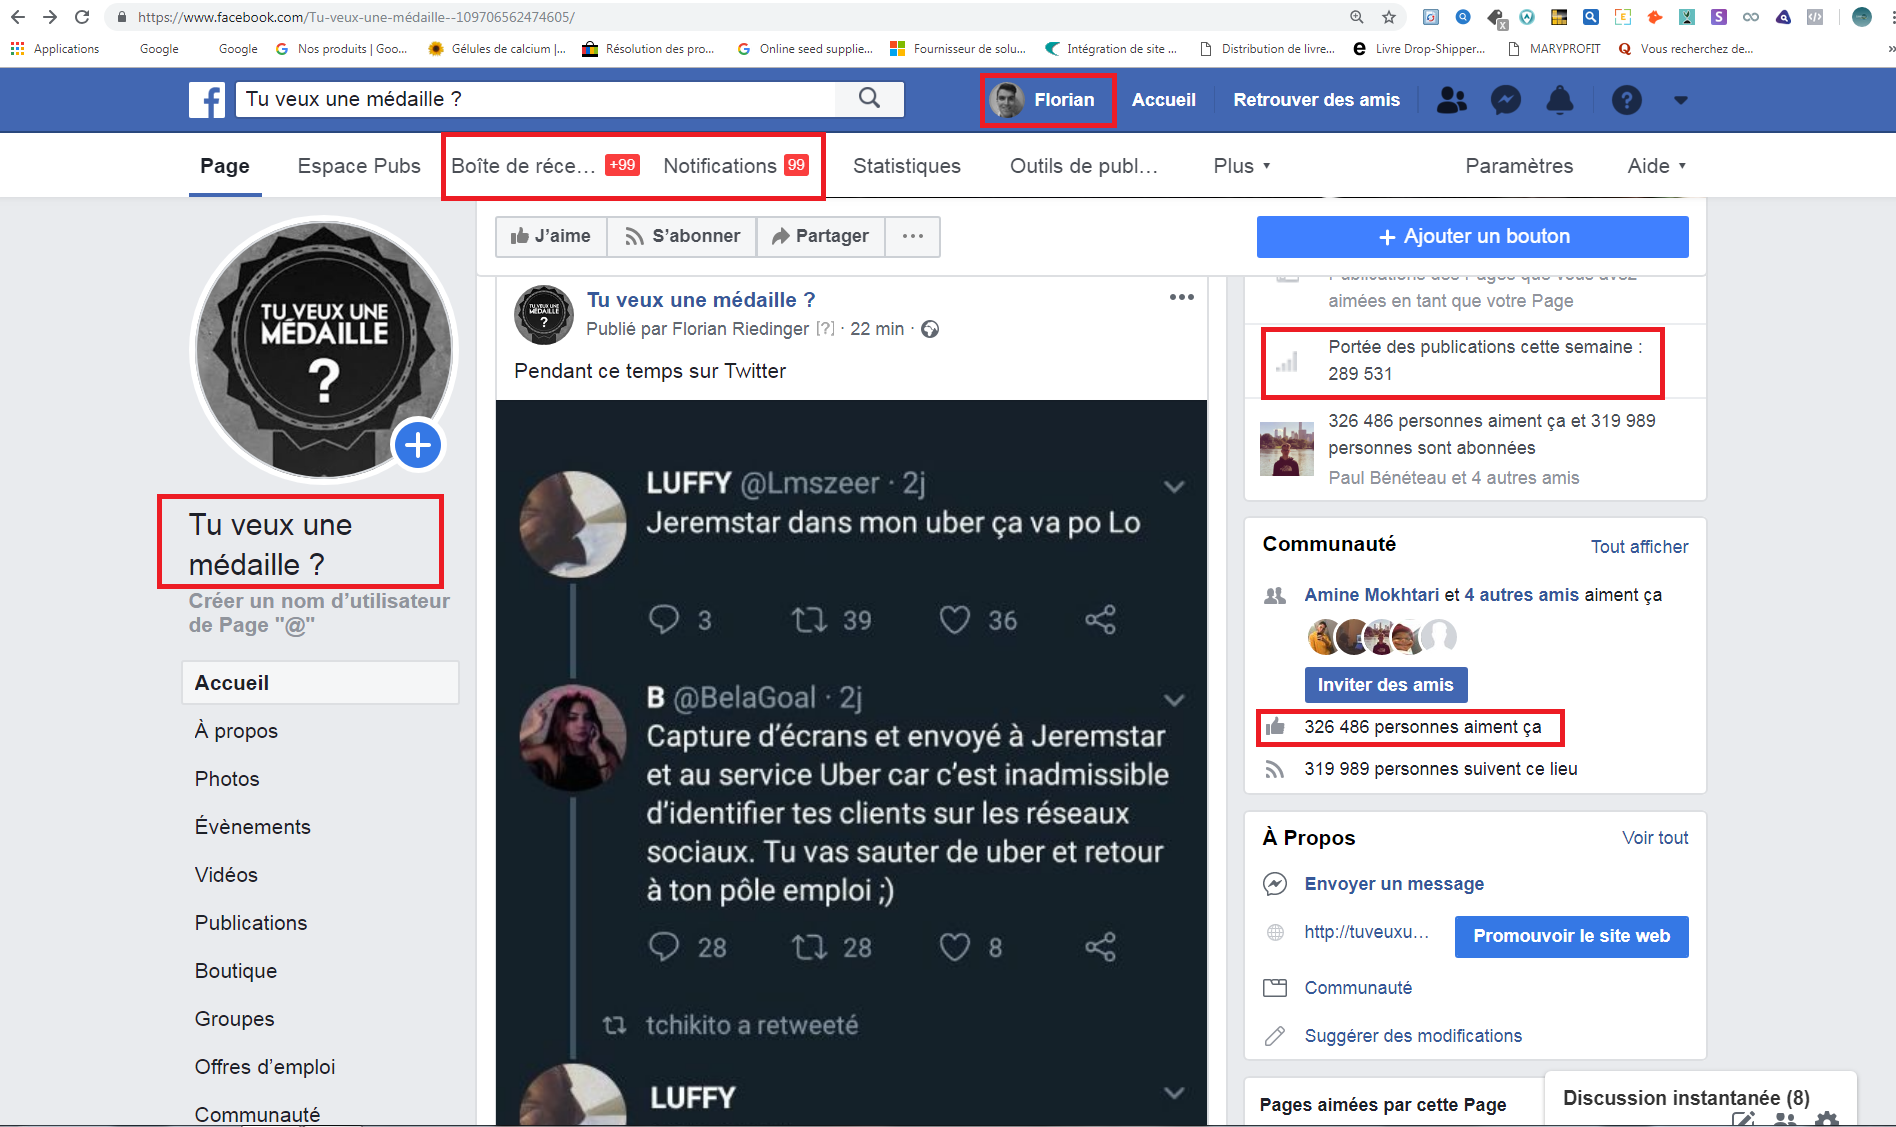
Task: Click Ajouter un bouton
Action: tap(1472, 237)
